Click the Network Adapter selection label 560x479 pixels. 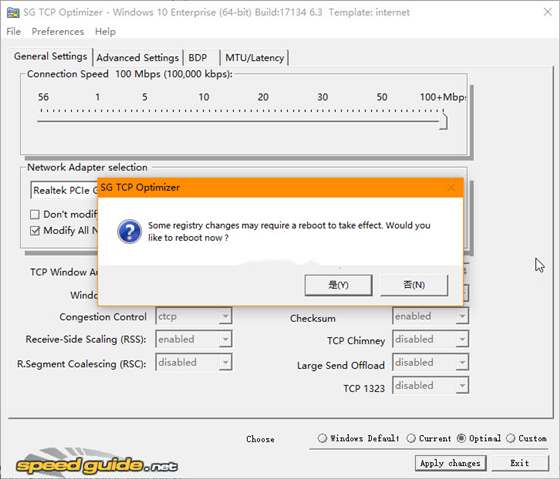(87, 167)
